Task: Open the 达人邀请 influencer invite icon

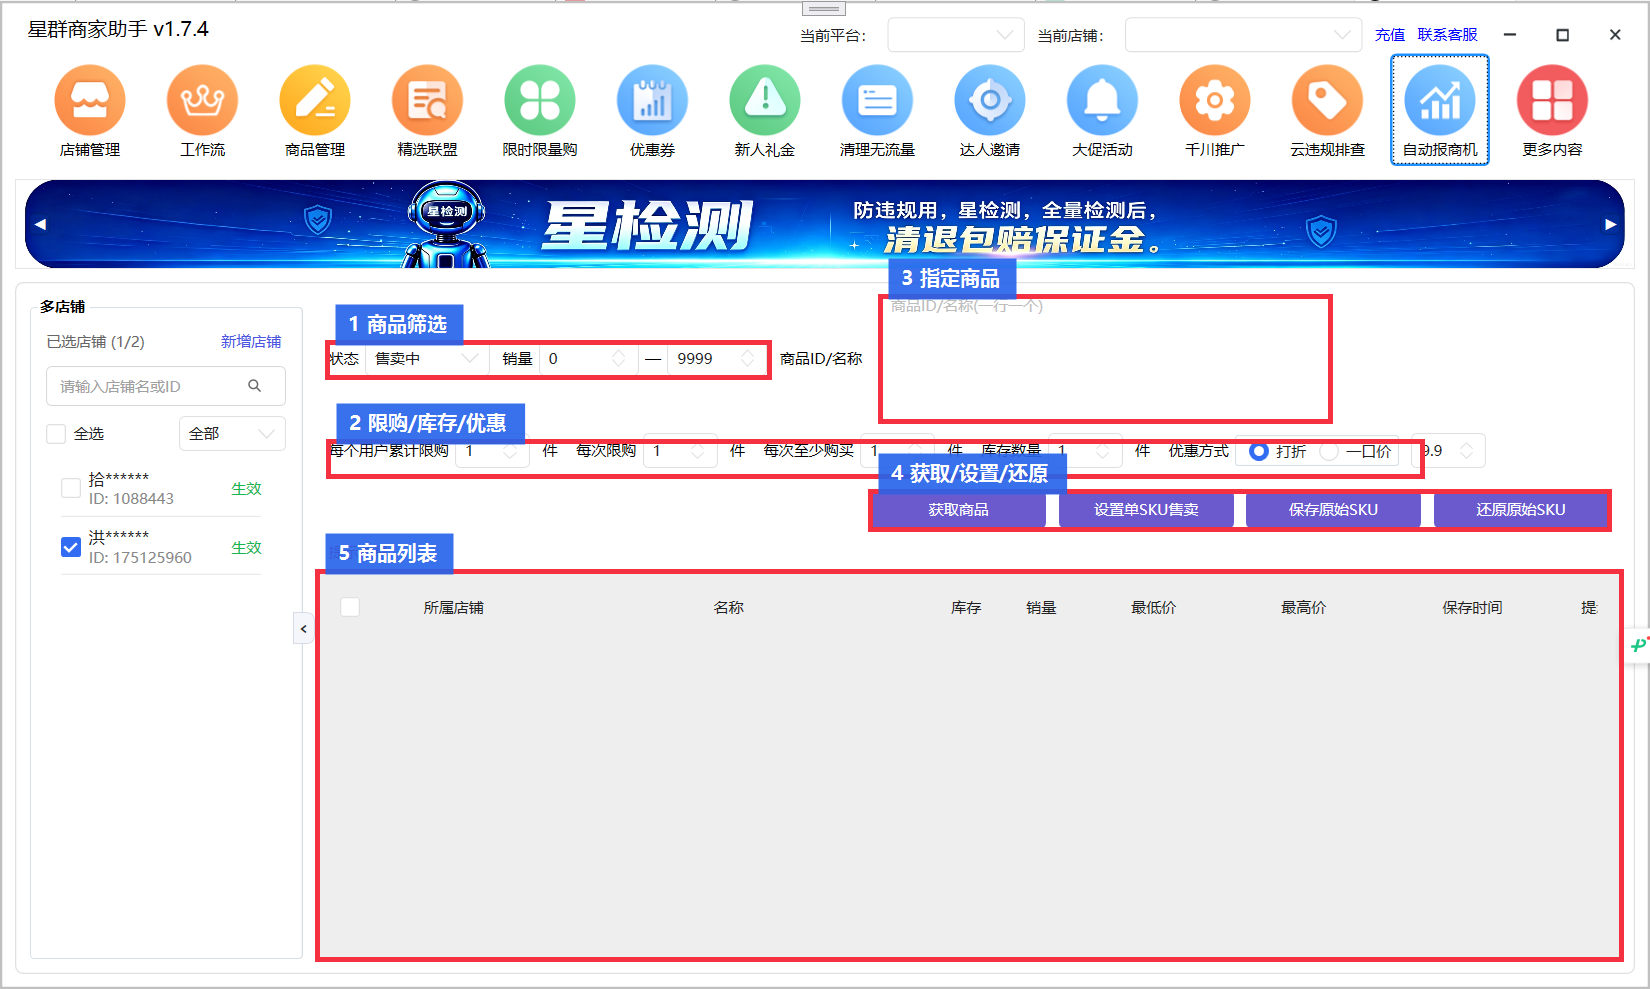Action: coord(990,100)
